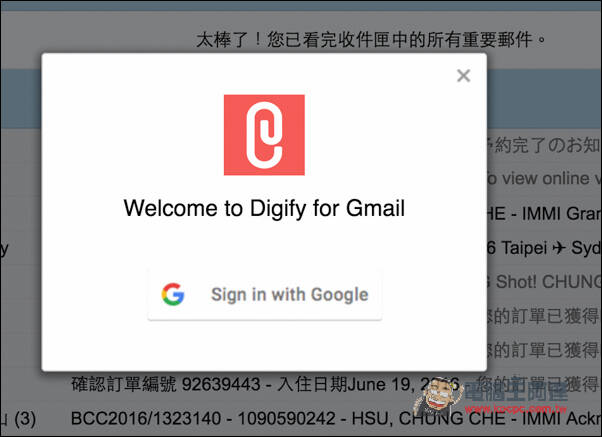The image size is (602, 437).
Task: Click the Google G logo icon
Action: [173, 295]
